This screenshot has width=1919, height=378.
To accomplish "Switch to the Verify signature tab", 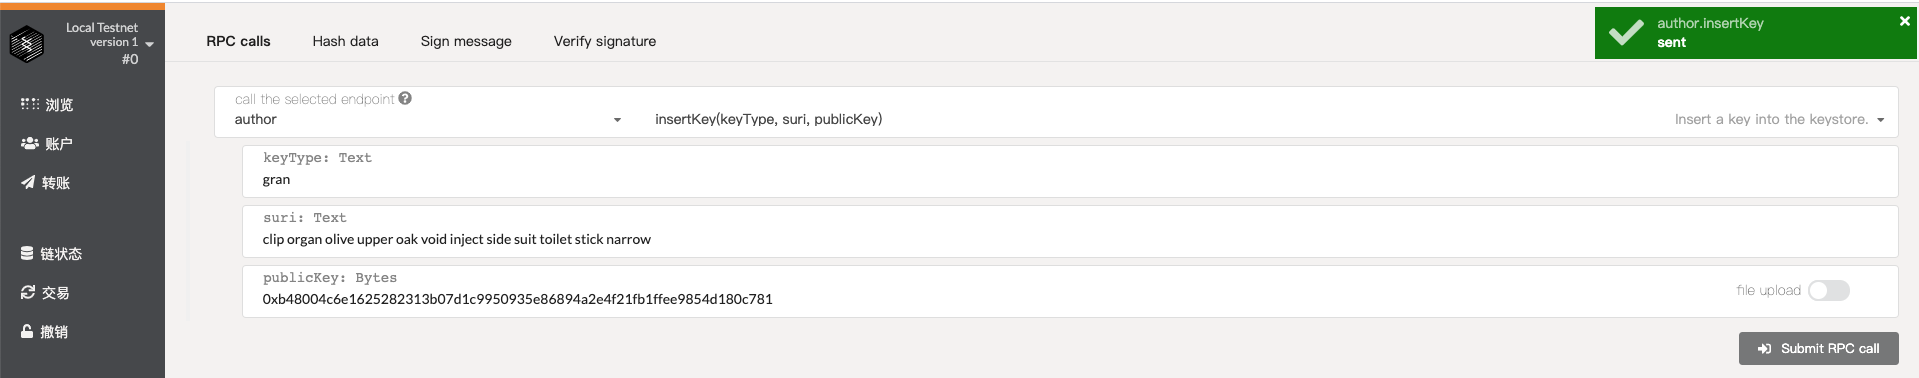I will [605, 41].
